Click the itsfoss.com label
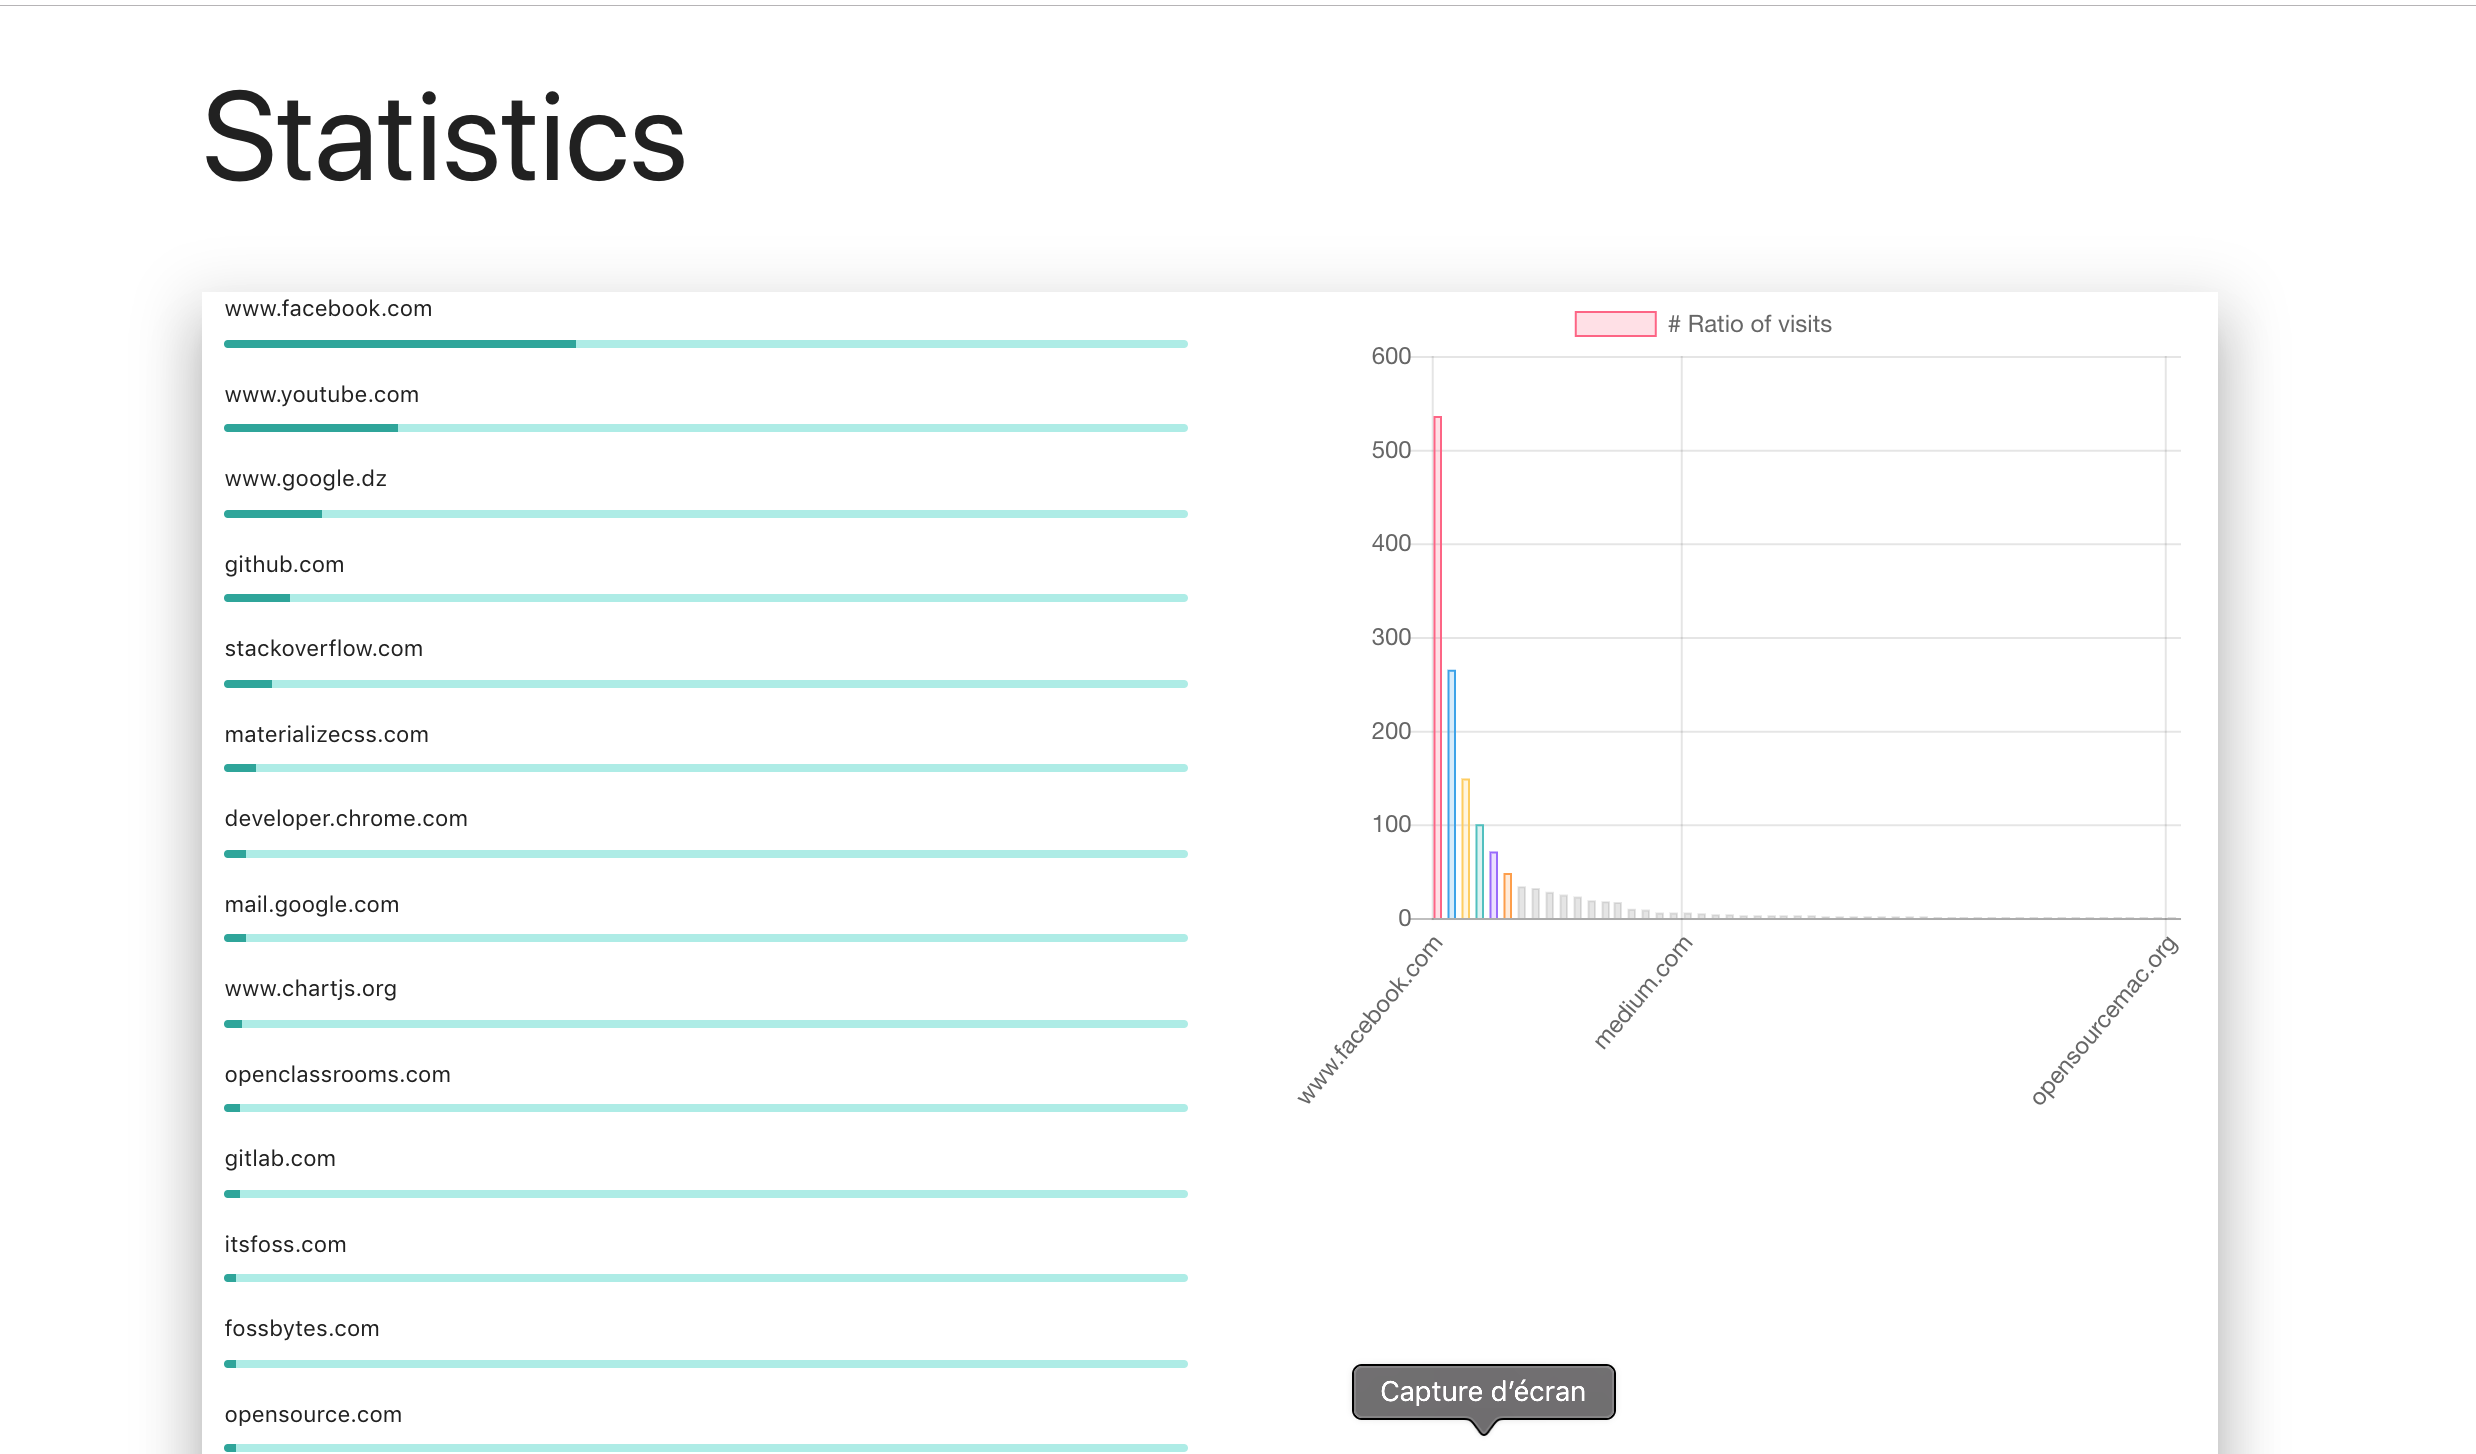Screen dimensions: 2476x1454 (x=285, y=1245)
